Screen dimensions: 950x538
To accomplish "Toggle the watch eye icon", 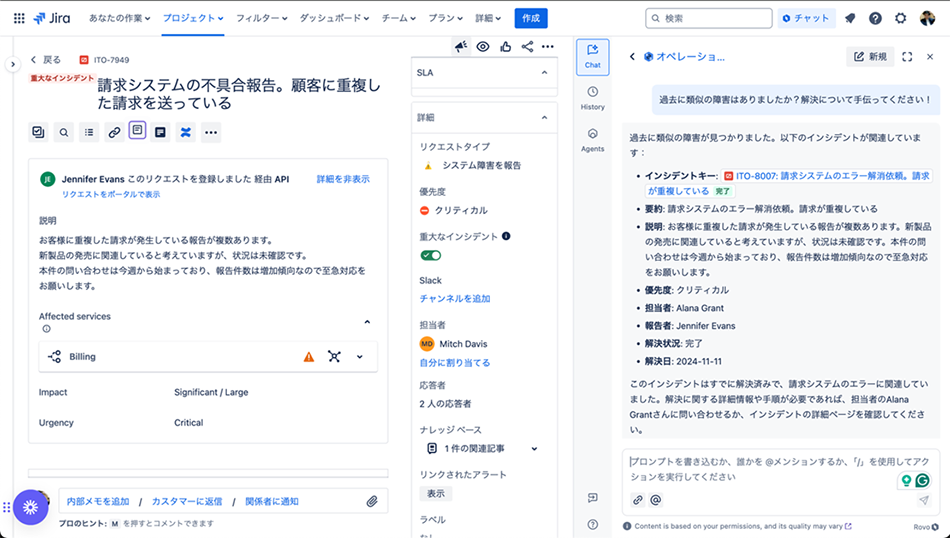I will (483, 47).
